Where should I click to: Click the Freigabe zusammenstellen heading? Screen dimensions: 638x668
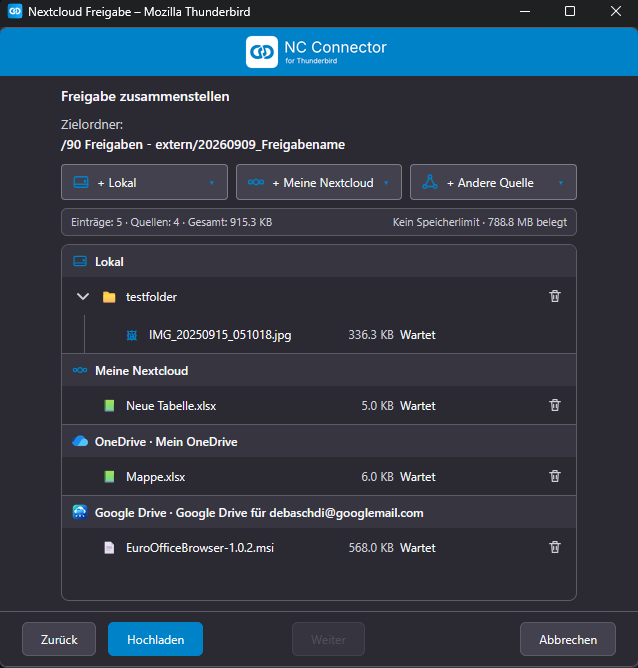tap(145, 97)
